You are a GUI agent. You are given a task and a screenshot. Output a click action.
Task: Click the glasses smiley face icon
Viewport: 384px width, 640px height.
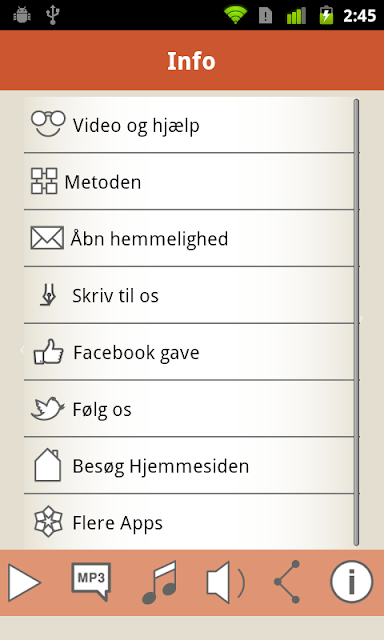[x=48, y=123]
